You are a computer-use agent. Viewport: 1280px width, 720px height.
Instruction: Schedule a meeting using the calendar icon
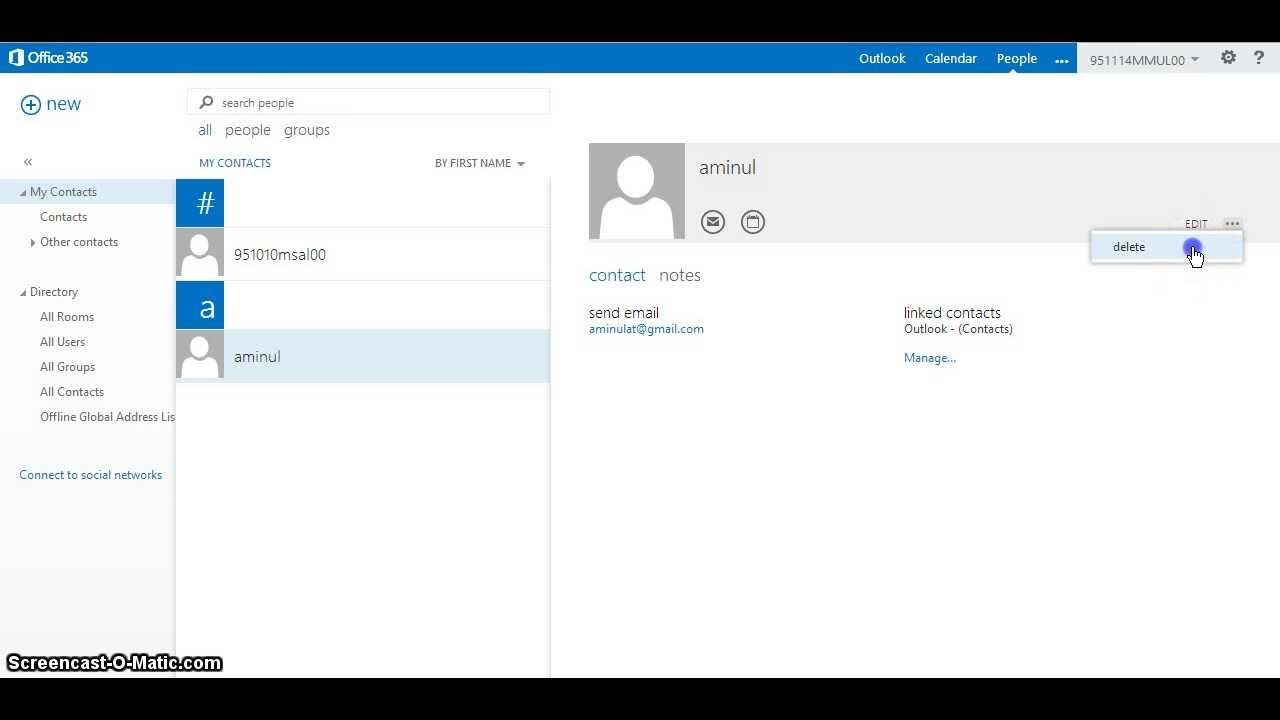753,222
